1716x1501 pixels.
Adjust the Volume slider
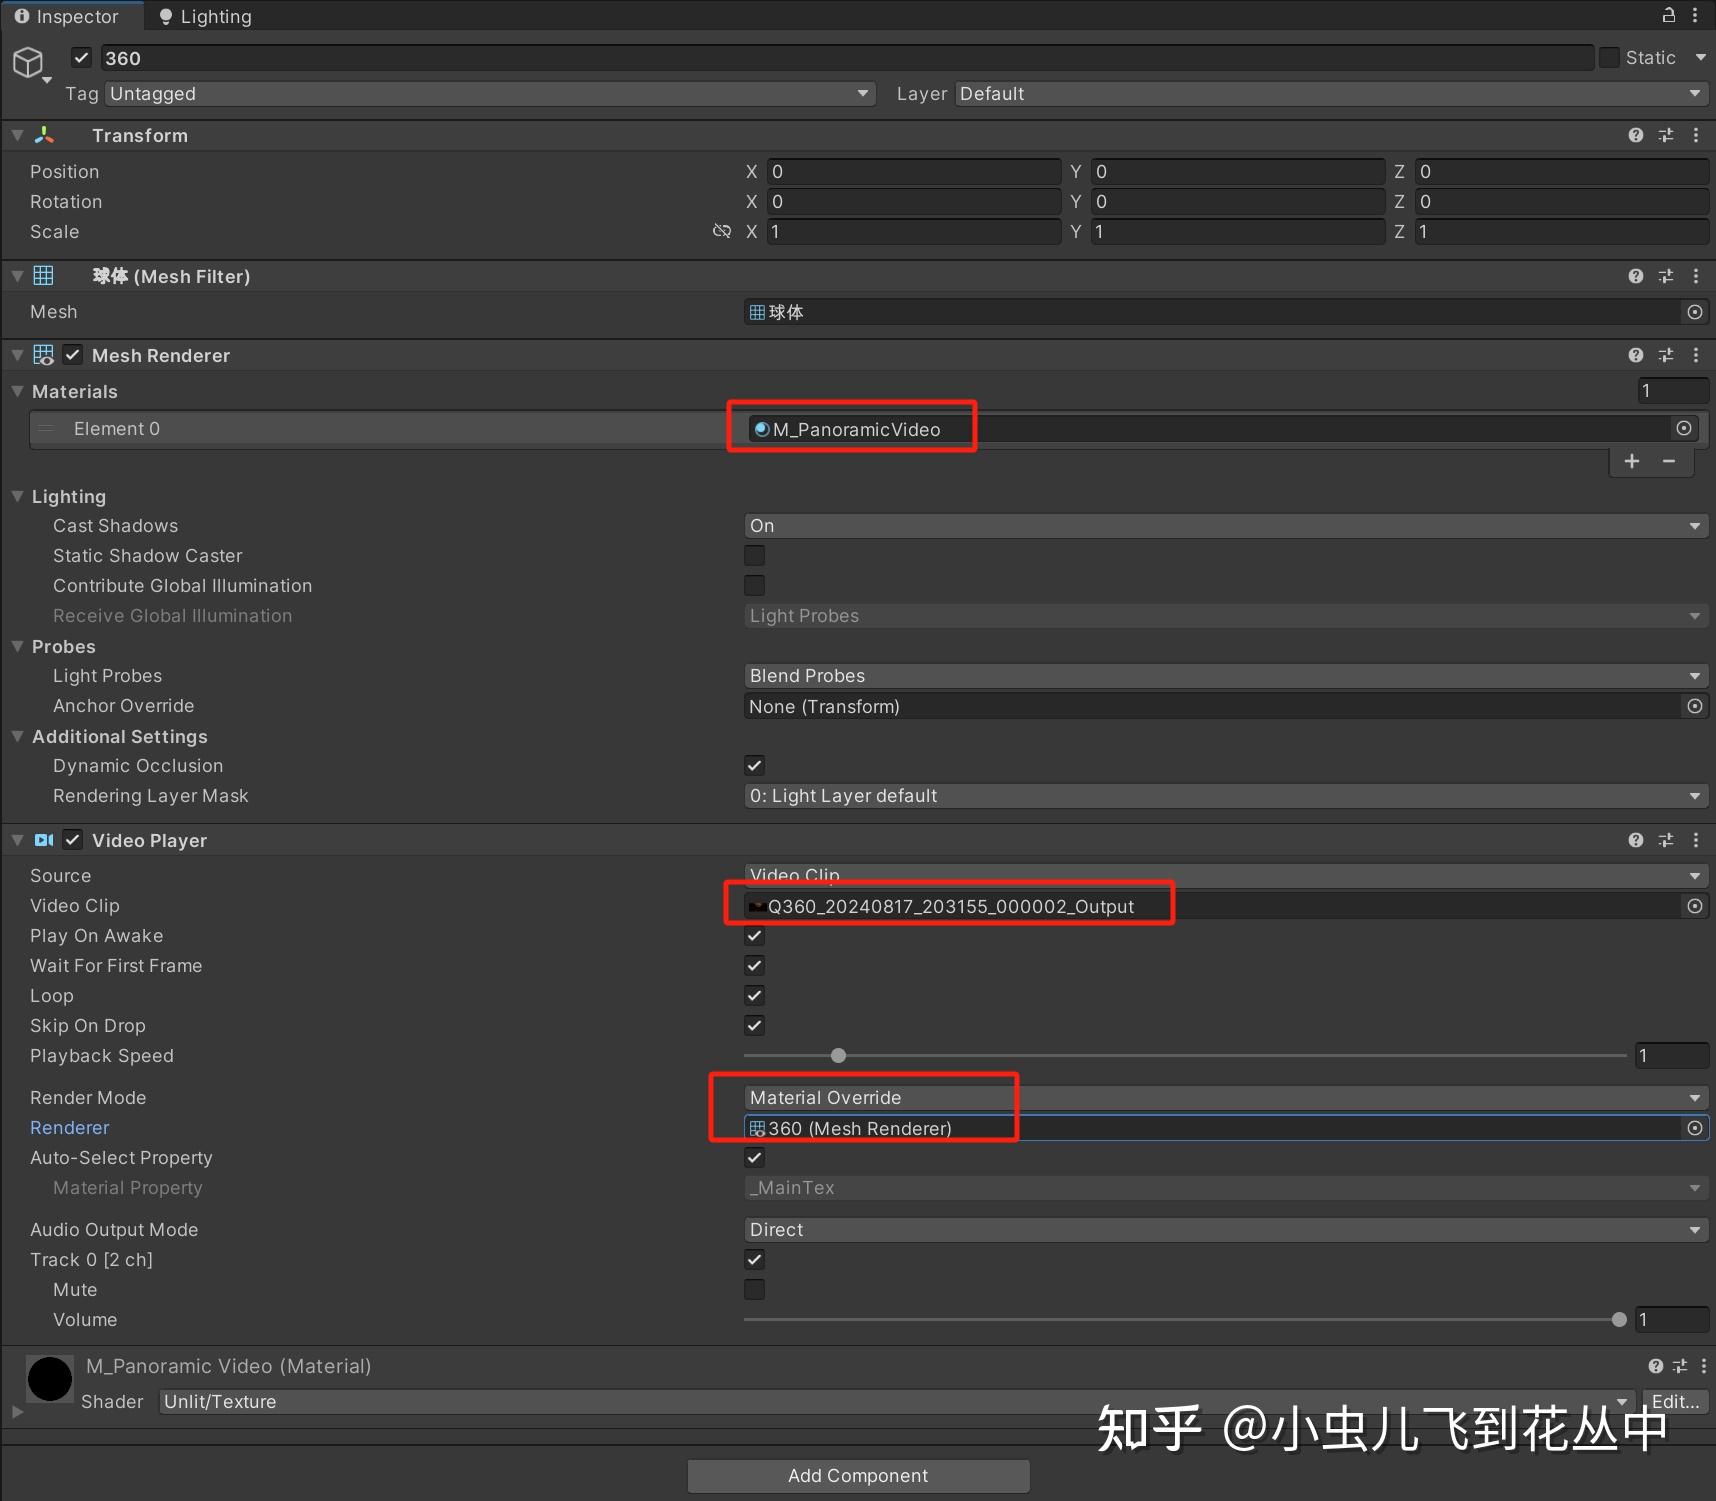point(1618,1319)
